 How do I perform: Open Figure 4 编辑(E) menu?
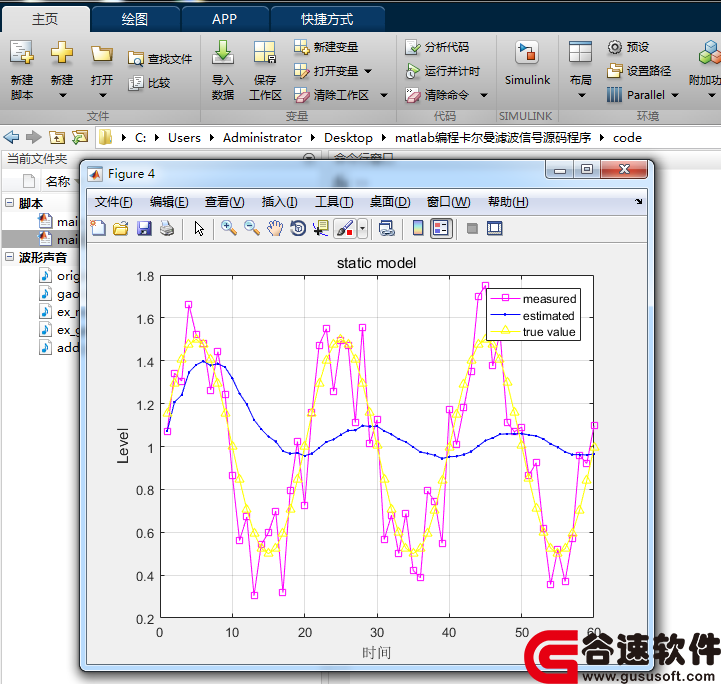pyautogui.click(x=169, y=202)
